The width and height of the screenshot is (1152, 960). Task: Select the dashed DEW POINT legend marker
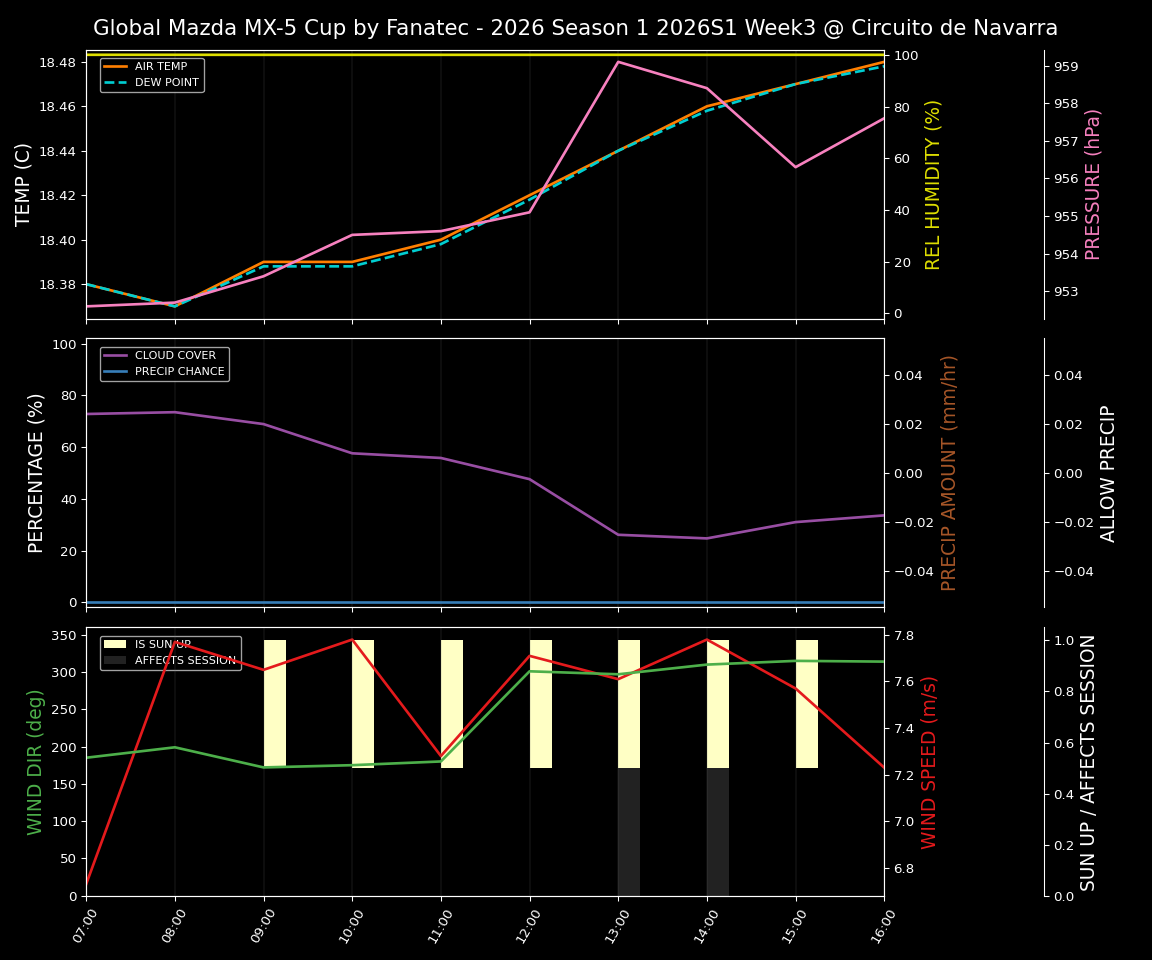point(115,82)
